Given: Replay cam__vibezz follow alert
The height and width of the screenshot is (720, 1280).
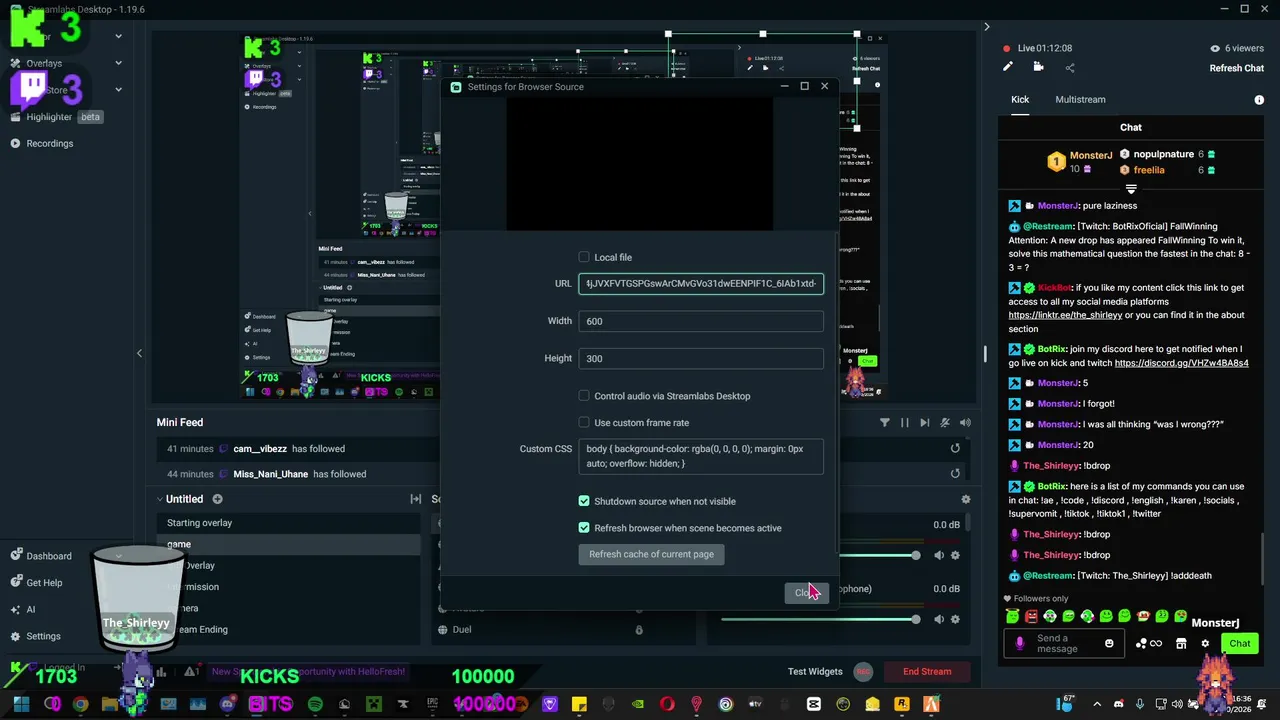Looking at the screenshot, I should 955,449.
